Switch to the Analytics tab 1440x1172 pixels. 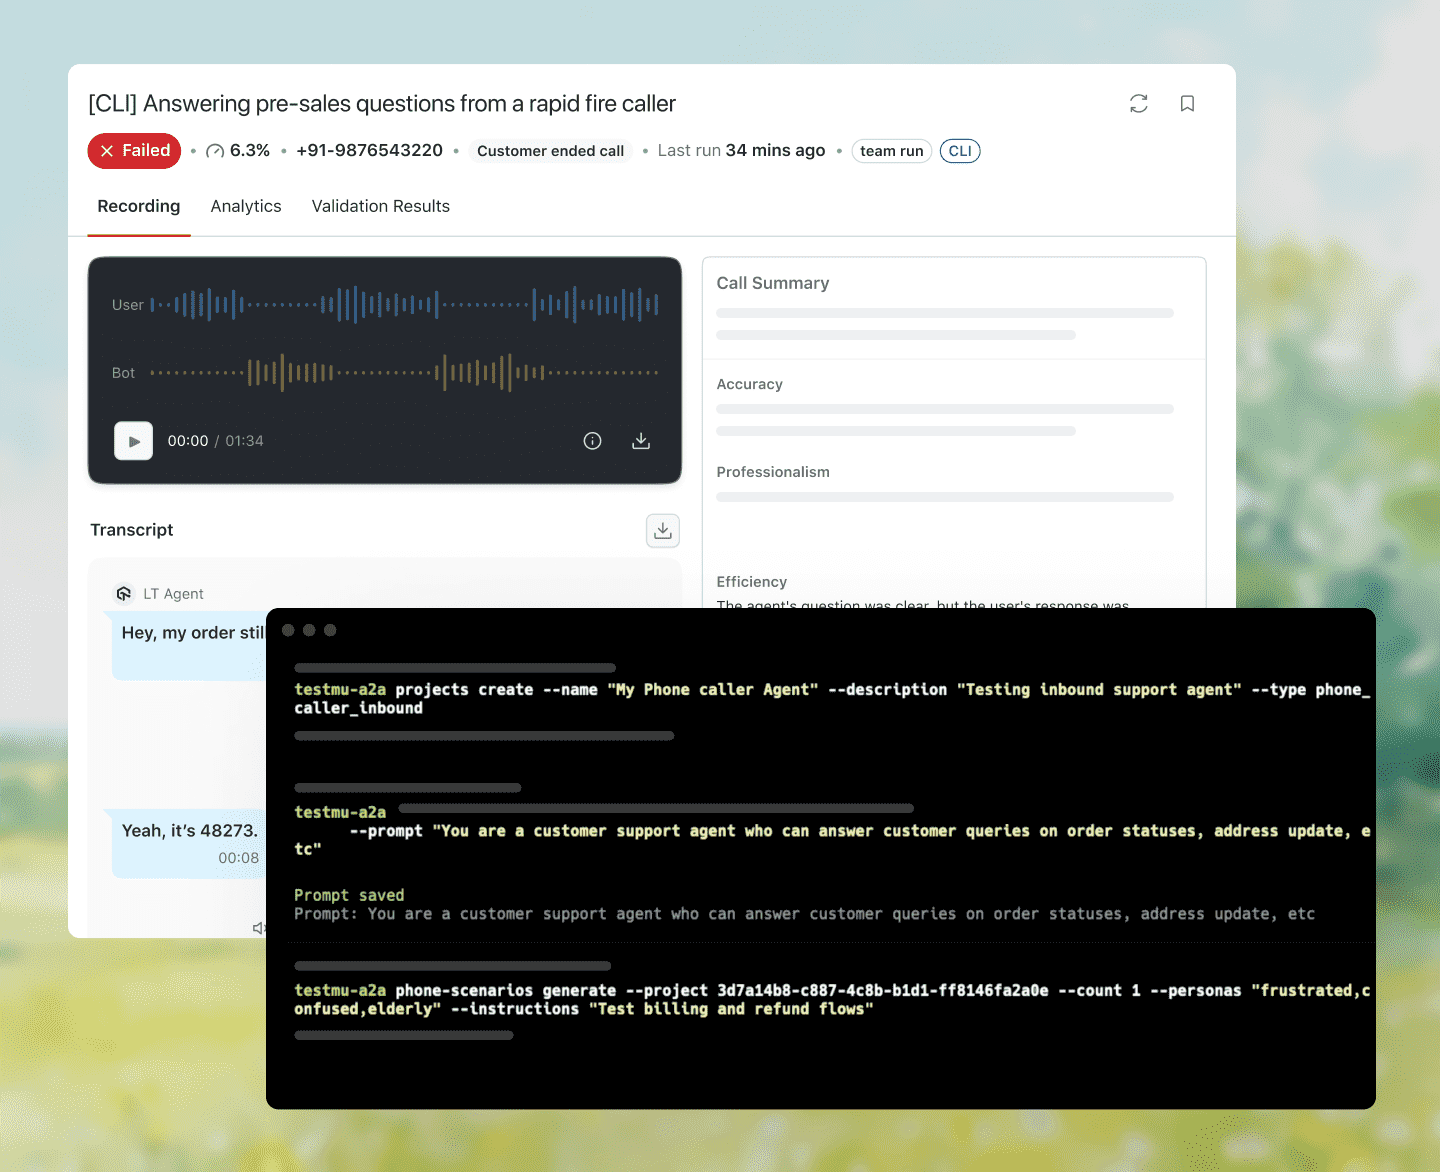(246, 206)
